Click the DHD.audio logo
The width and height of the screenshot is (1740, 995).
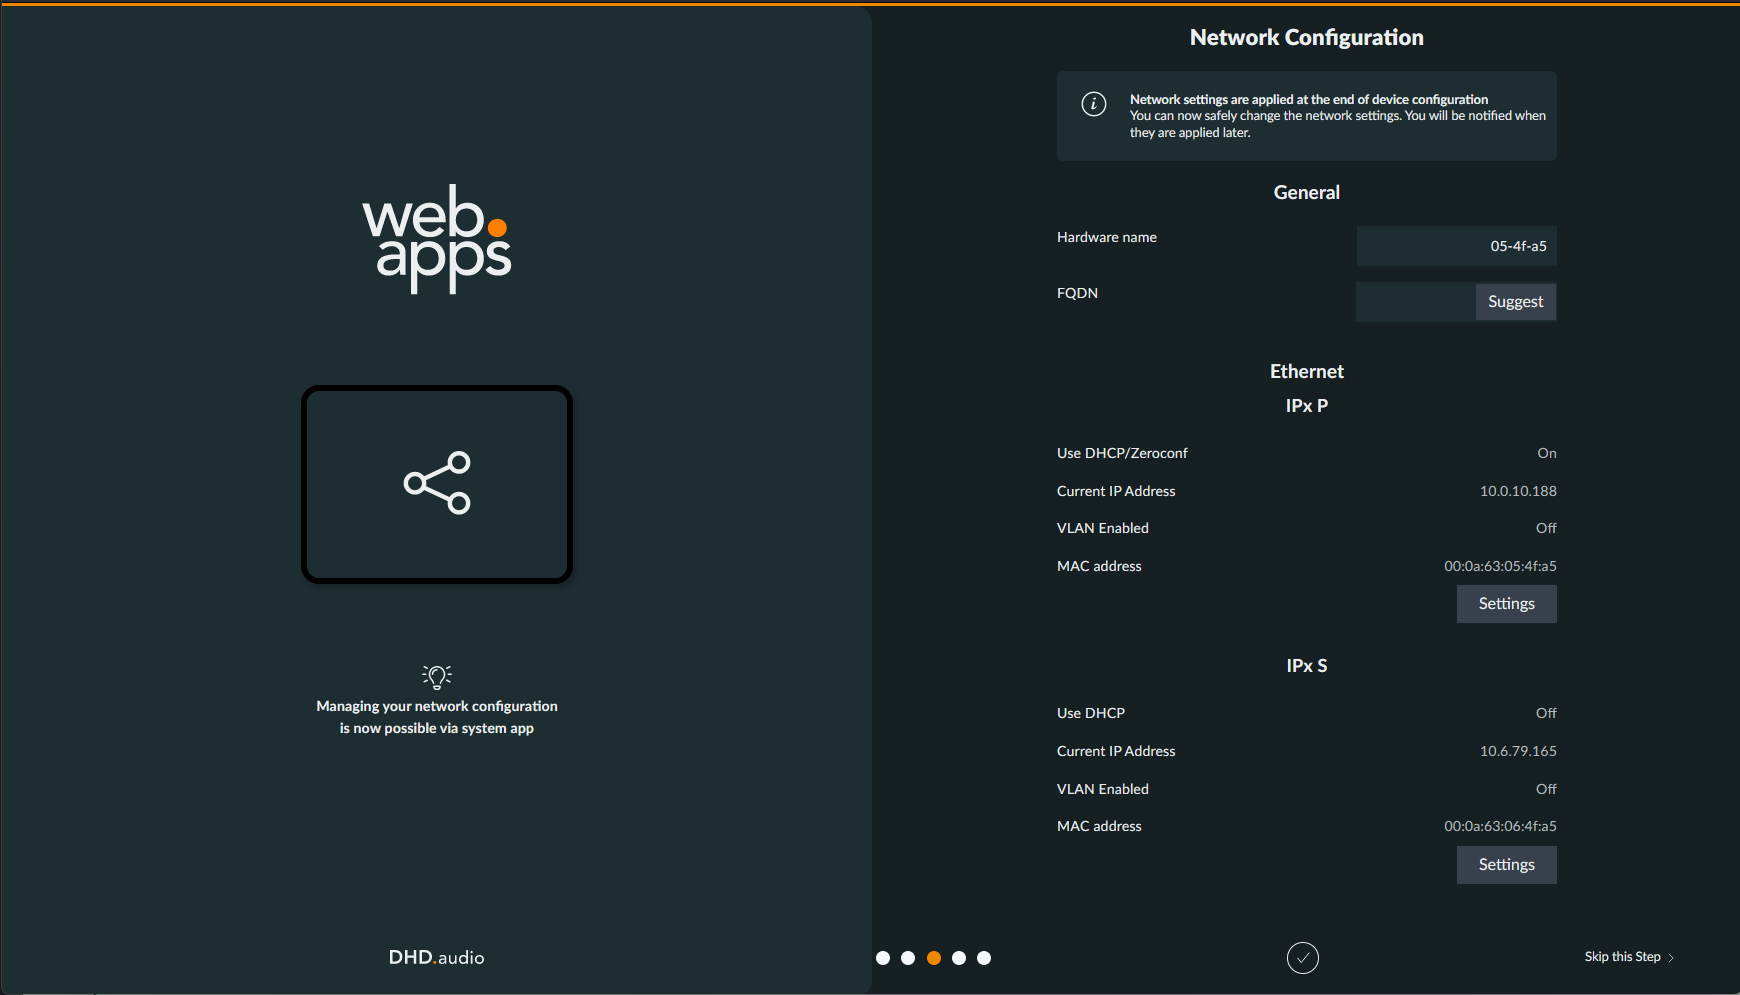(437, 958)
